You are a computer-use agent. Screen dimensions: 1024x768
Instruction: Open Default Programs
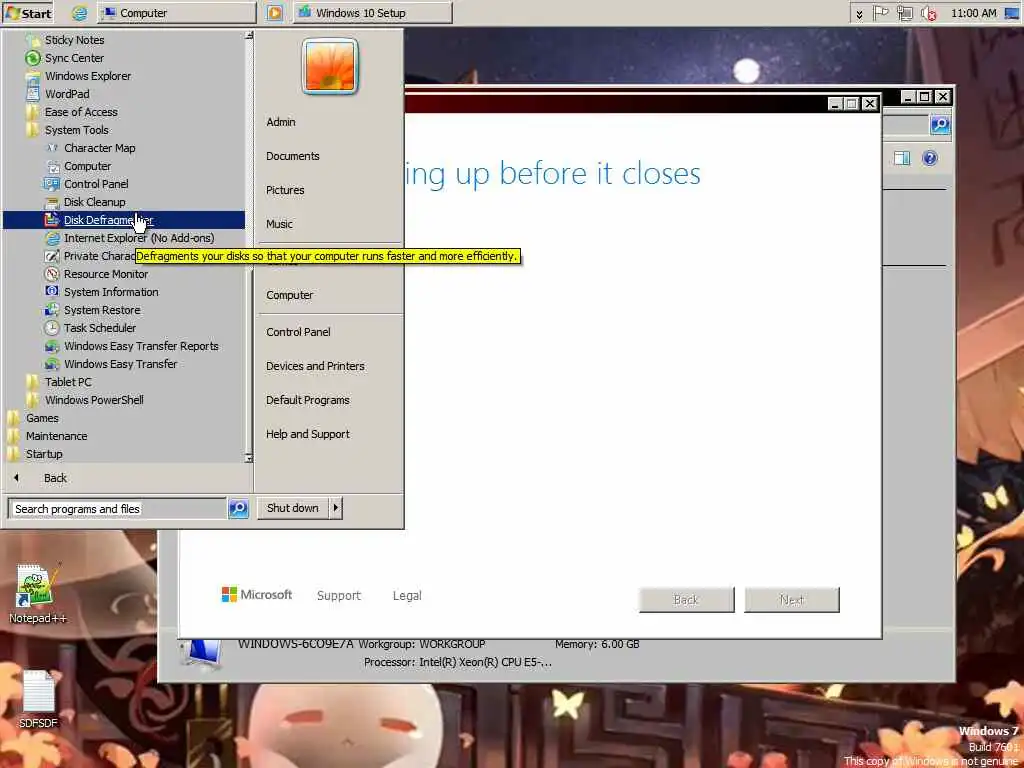pyautogui.click(x=308, y=400)
